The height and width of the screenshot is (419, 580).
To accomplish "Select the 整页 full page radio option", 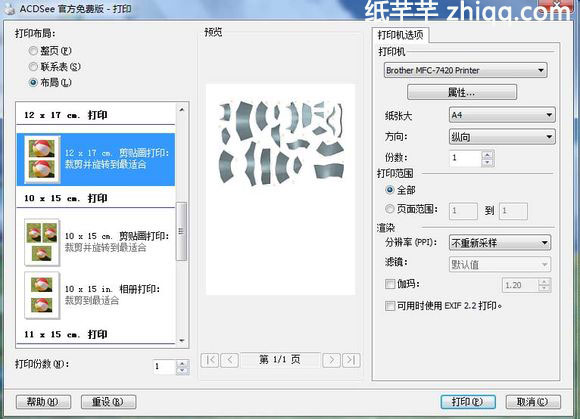I will coord(33,50).
